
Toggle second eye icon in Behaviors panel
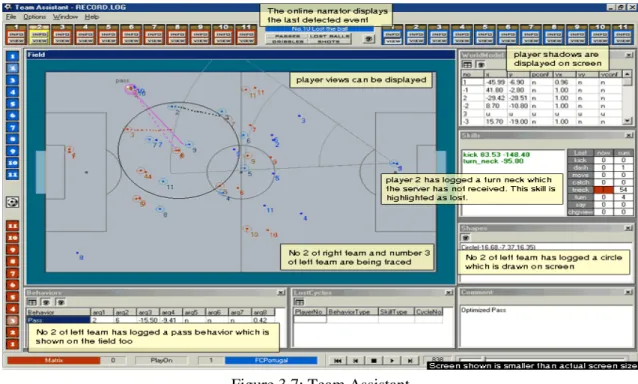point(60,302)
